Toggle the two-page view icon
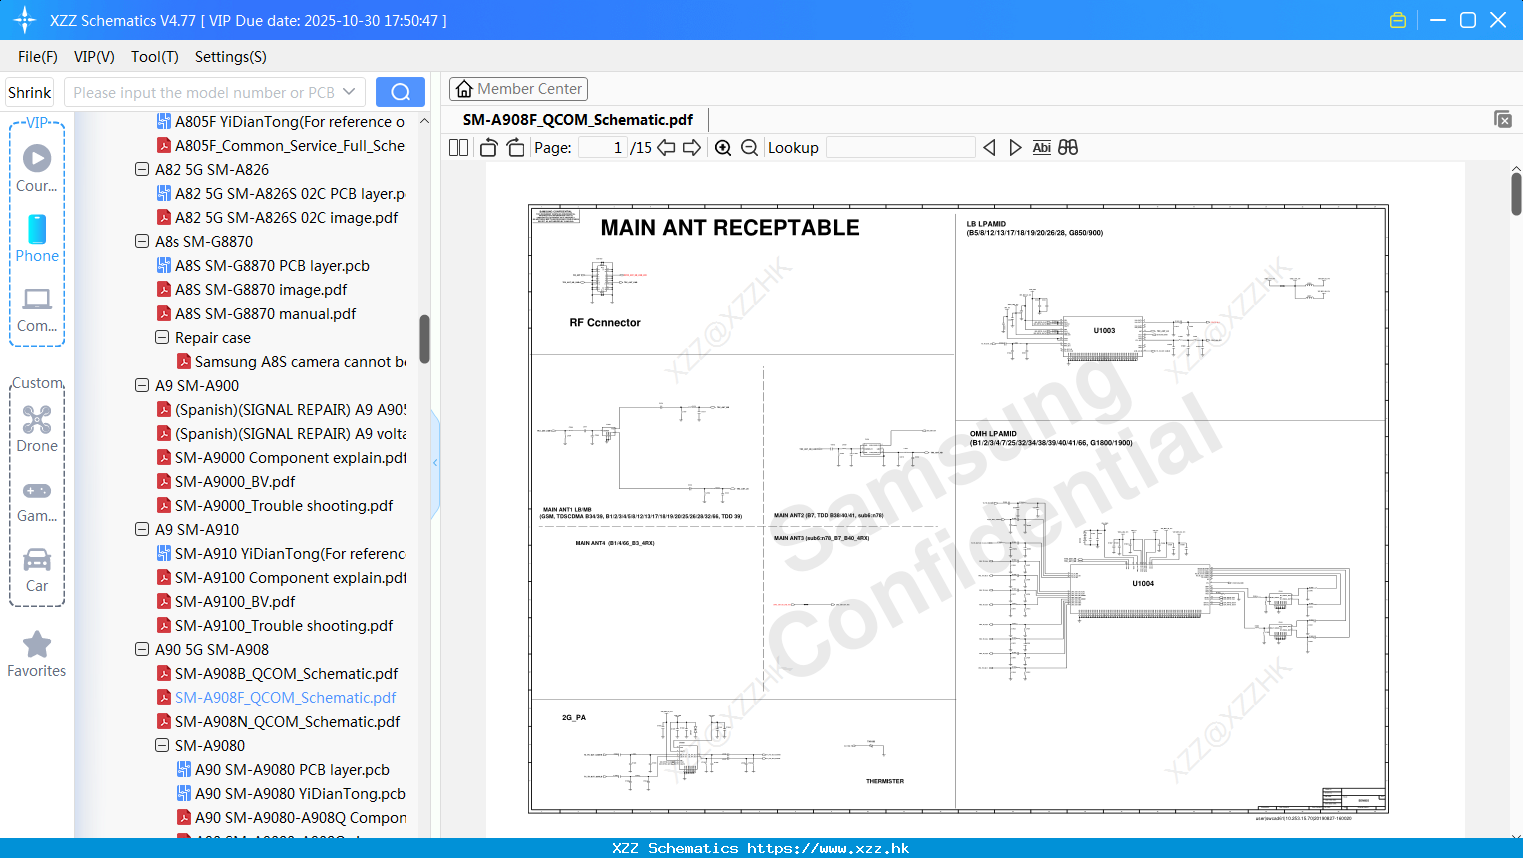 coord(458,147)
